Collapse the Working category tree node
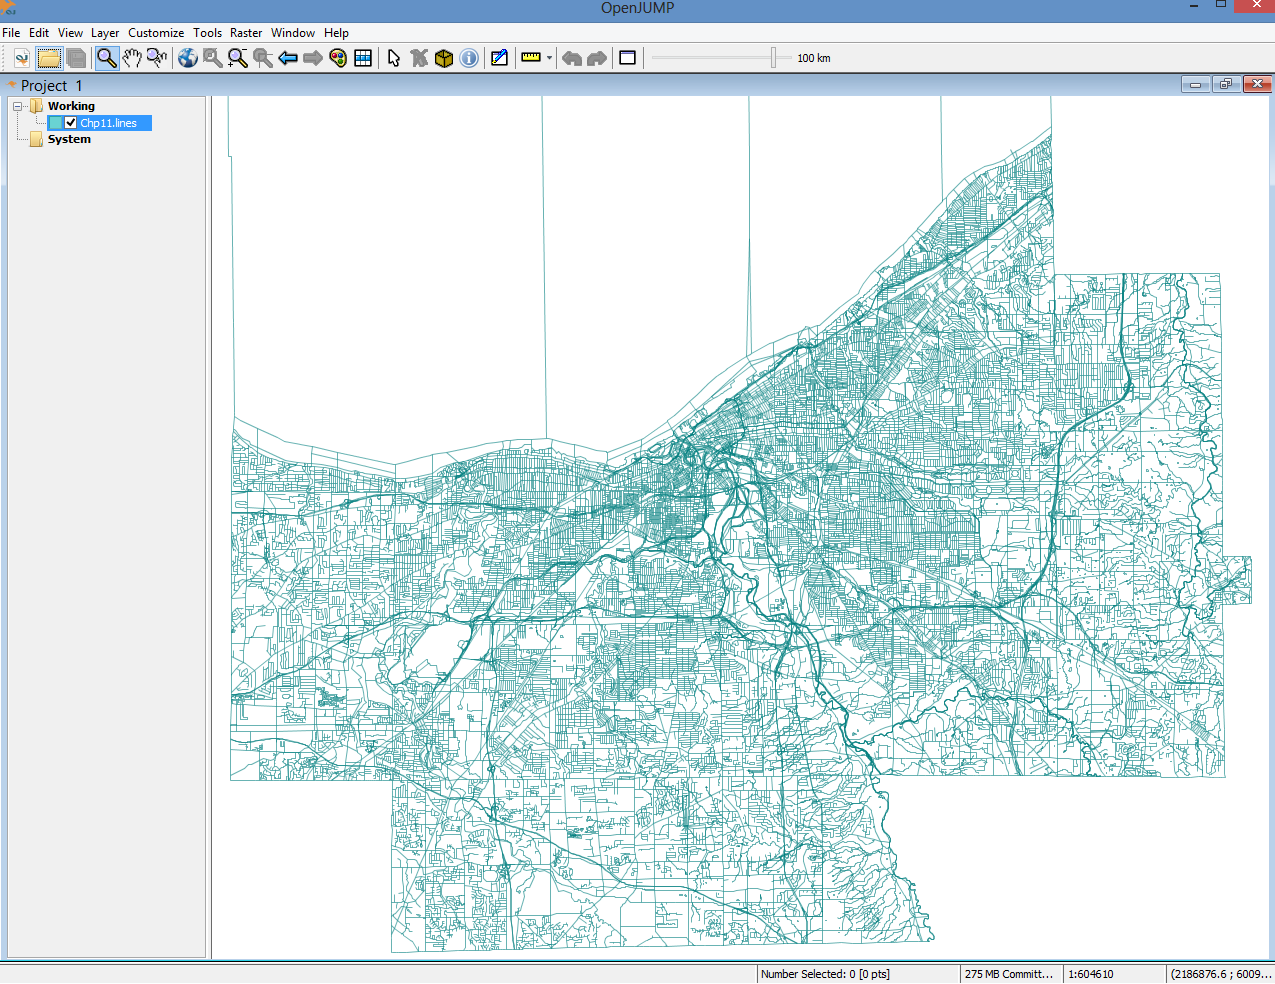 pos(17,106)
